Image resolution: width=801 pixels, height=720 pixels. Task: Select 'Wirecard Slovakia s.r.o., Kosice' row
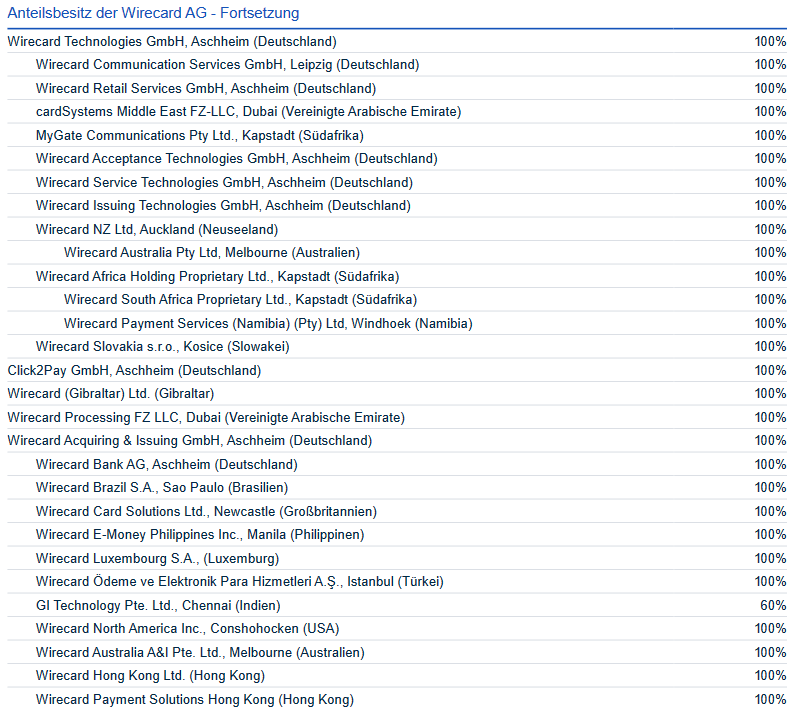click(397, 347)
